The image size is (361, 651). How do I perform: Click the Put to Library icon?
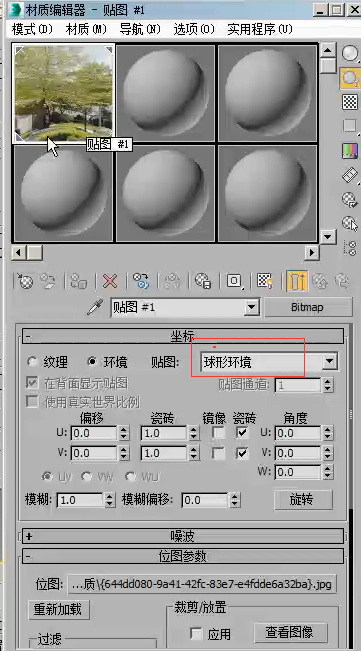click(203, 281)
